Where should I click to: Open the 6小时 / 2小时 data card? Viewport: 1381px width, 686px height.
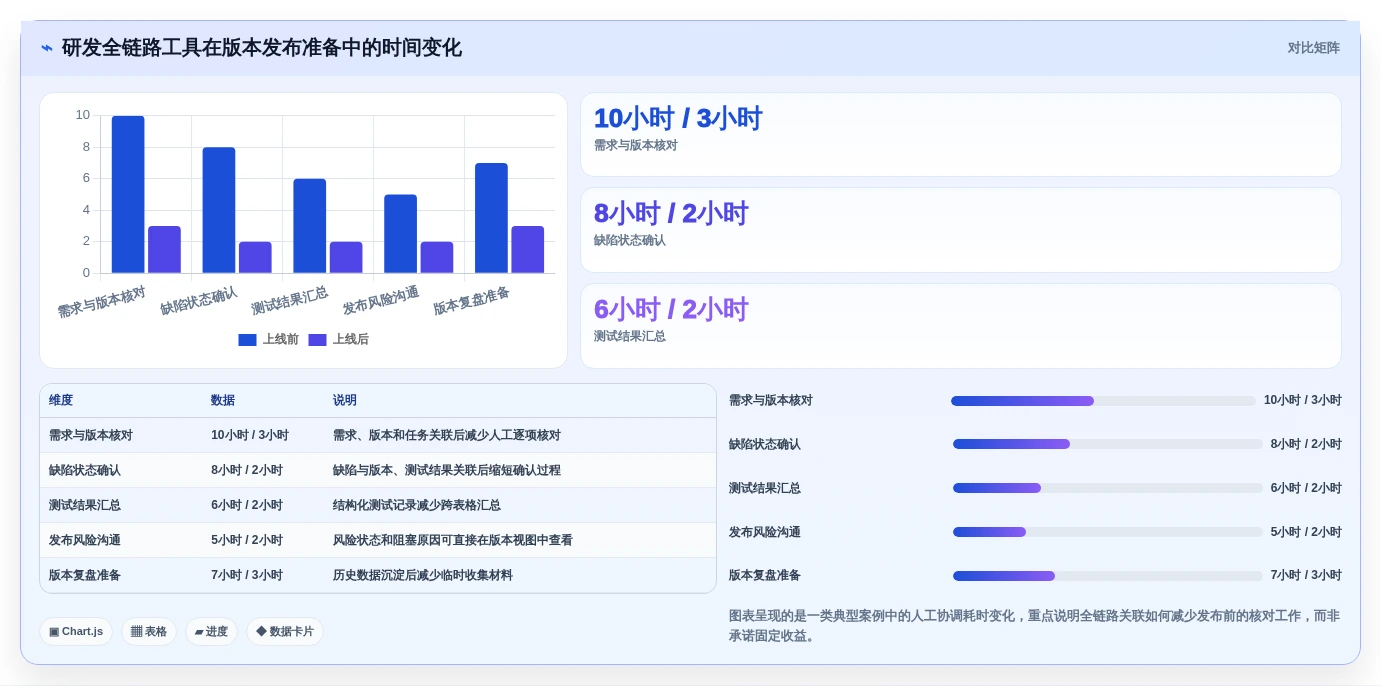point(961,326)
